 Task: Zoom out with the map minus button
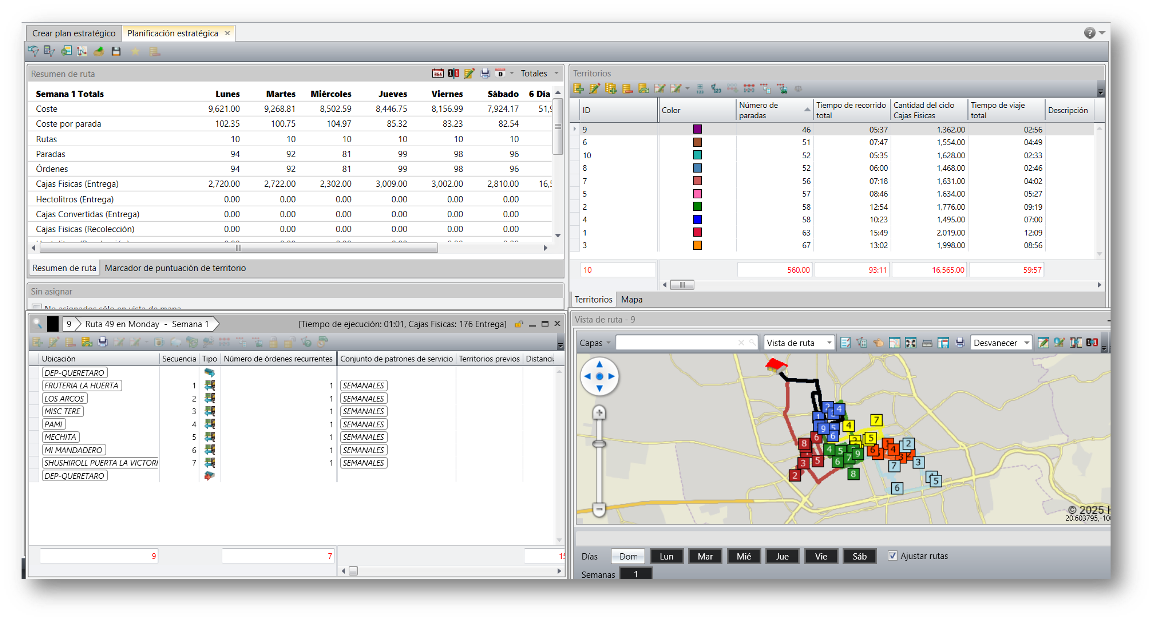click(599, 509)
